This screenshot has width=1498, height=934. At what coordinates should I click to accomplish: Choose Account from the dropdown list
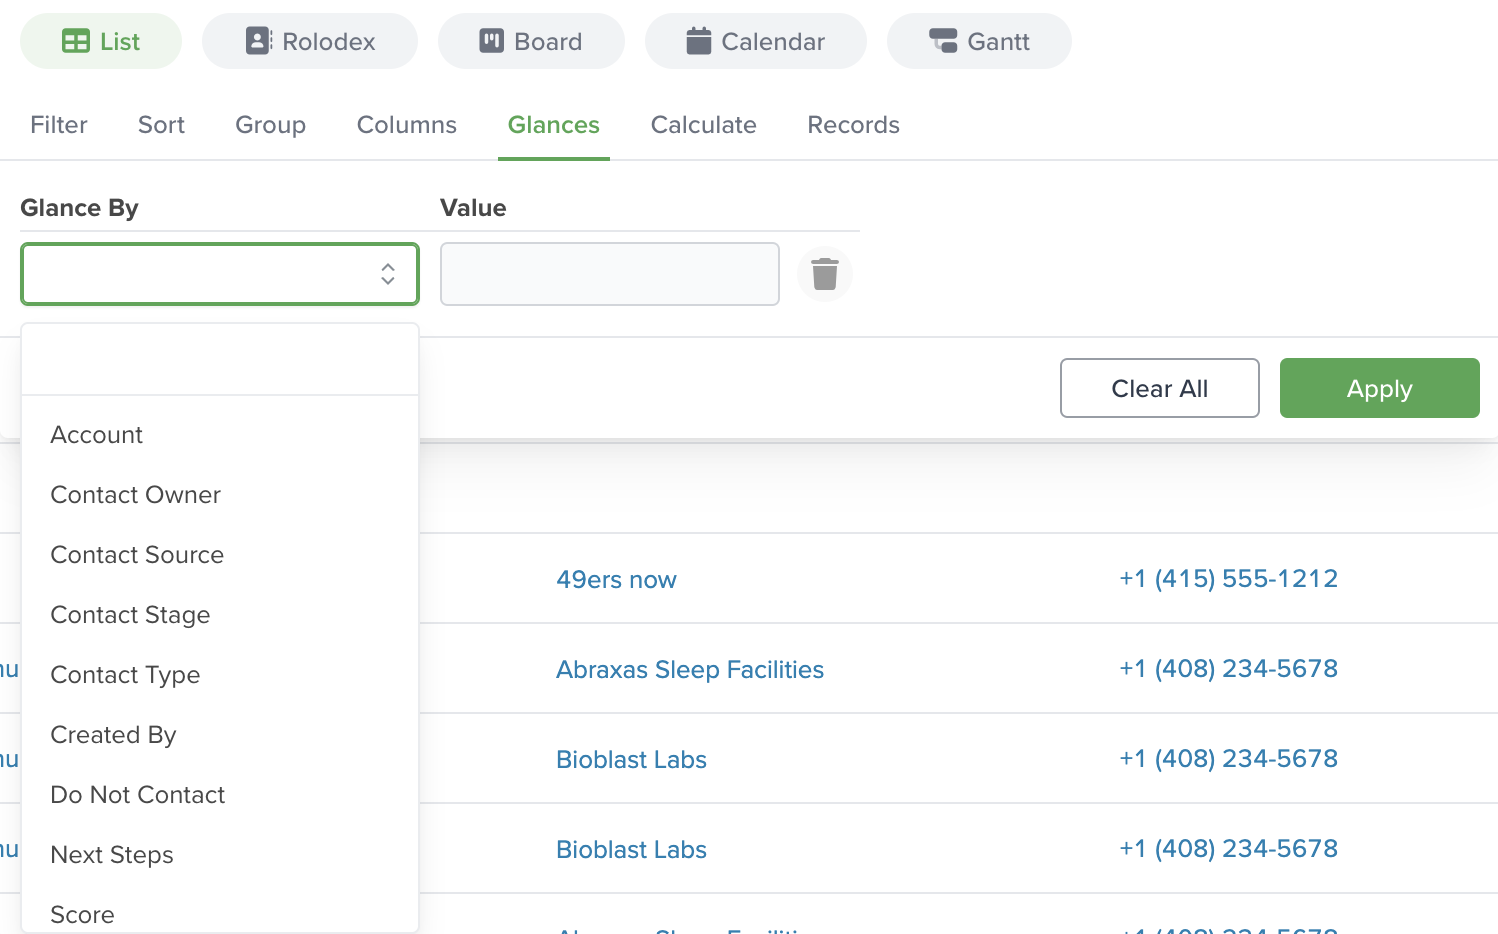click(220, 435)
